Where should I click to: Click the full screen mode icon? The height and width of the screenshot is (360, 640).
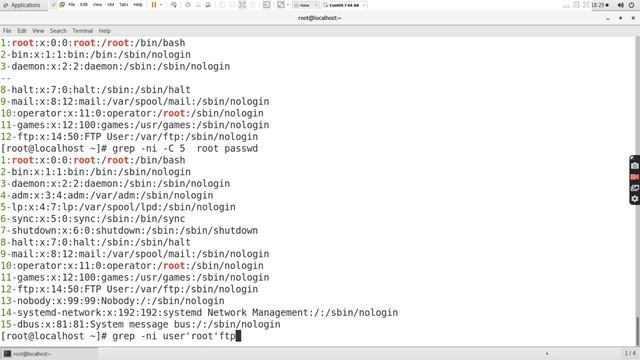(242, 5)
